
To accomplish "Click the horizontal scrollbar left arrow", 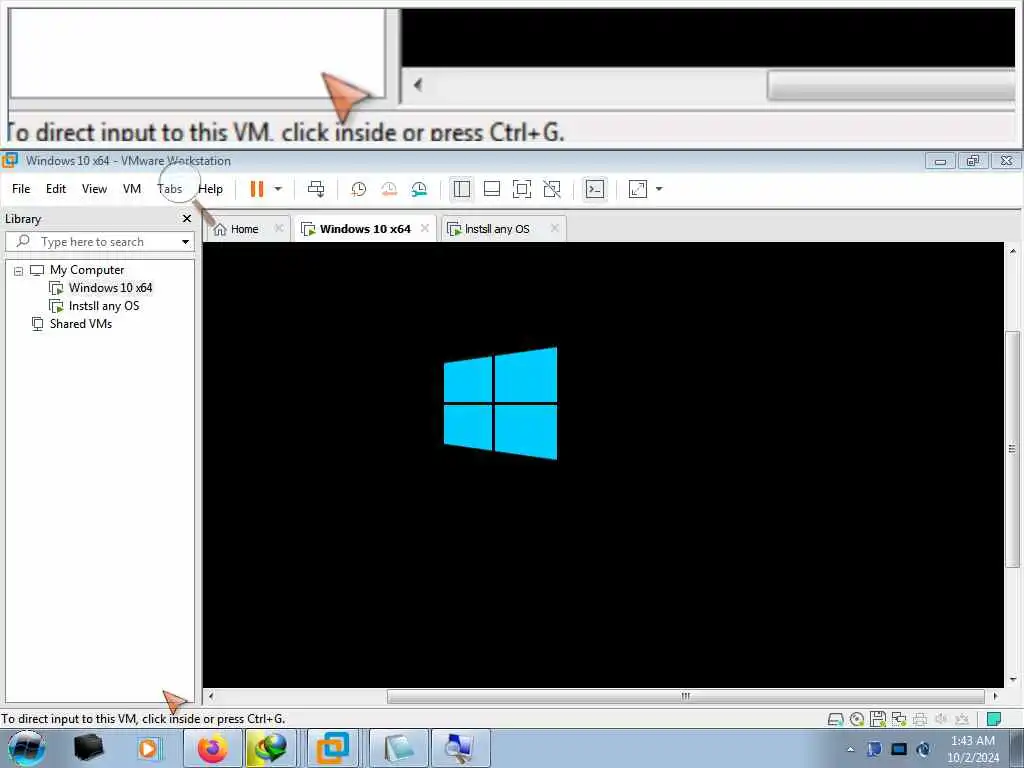I will coord(211,696).
